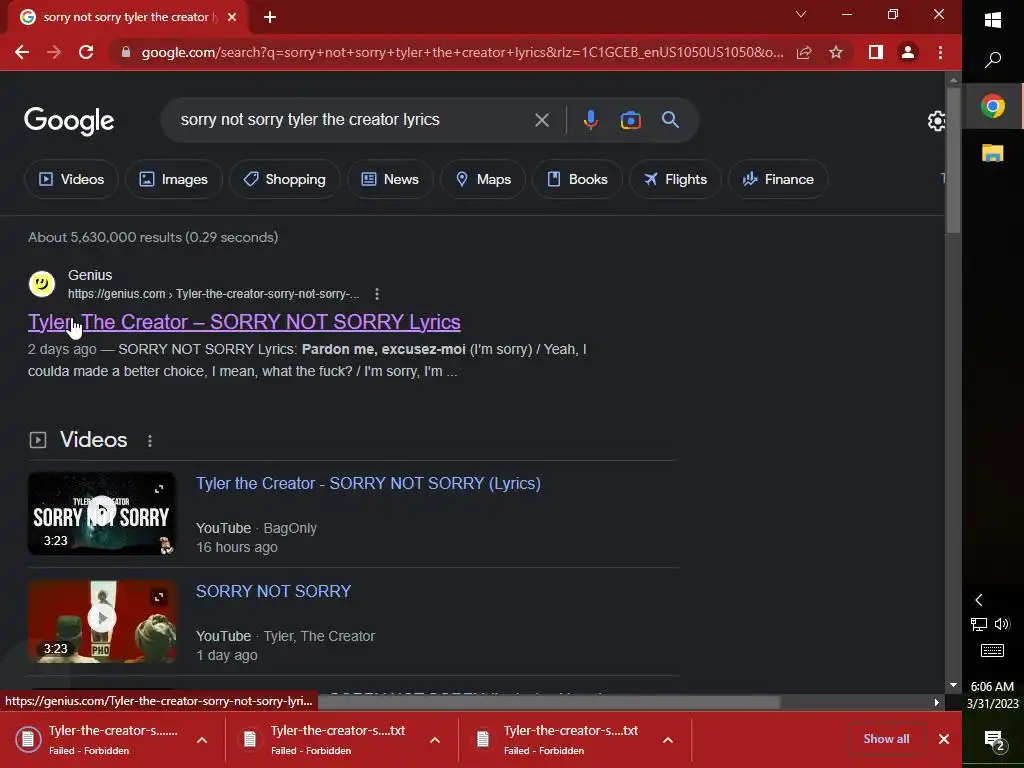
Task: Open notification center with 2 alerts
Action: pos(995,741)
